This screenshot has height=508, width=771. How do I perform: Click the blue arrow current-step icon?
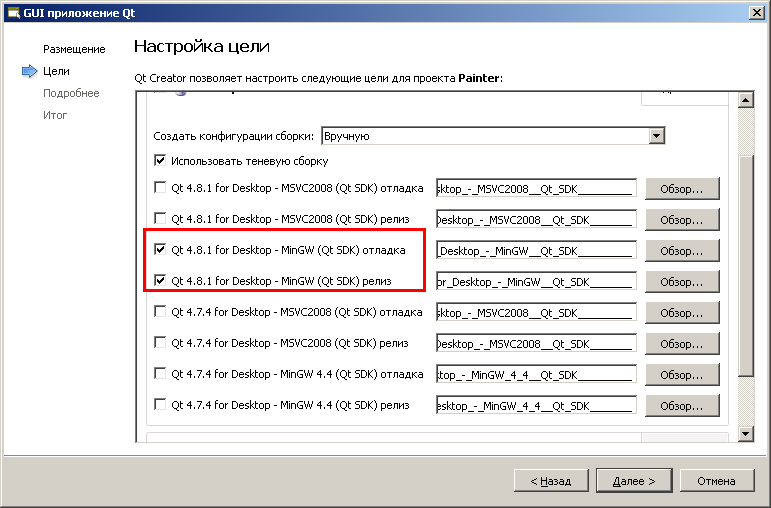click(30, 71)
